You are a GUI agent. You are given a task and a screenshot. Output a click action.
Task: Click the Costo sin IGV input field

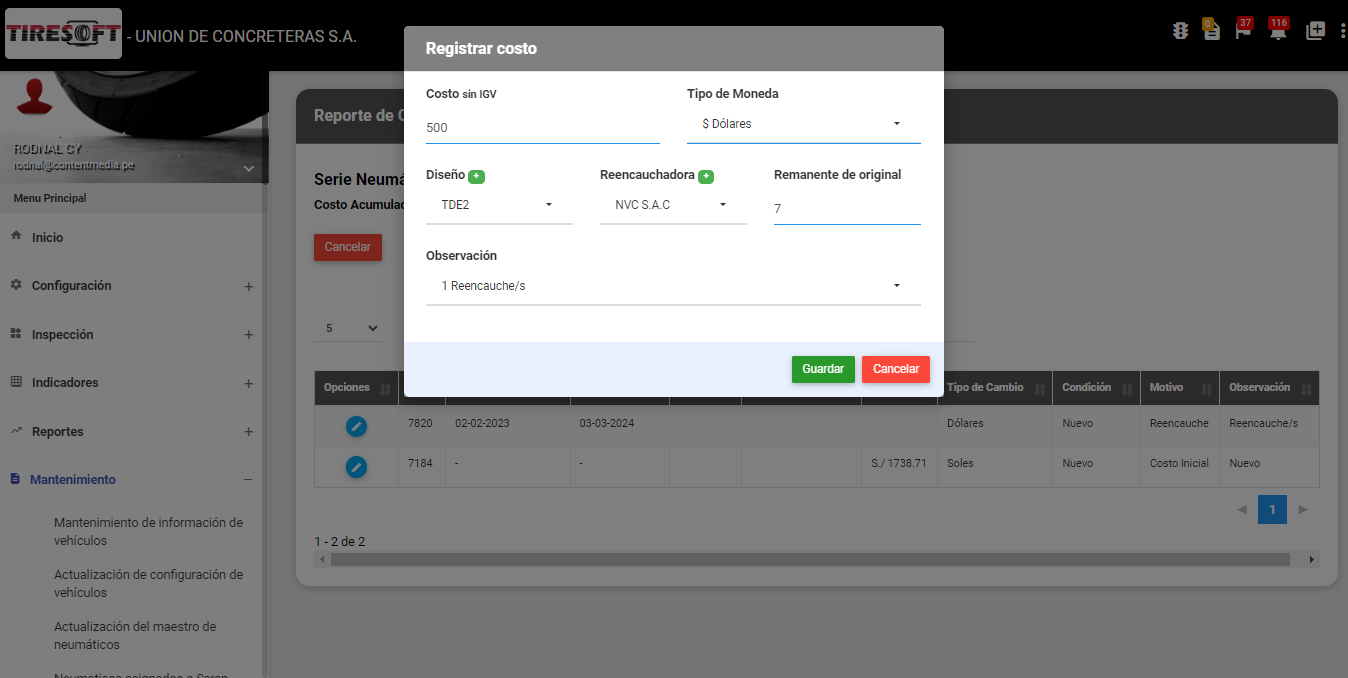pyautogui.click(x=542, y=128)
